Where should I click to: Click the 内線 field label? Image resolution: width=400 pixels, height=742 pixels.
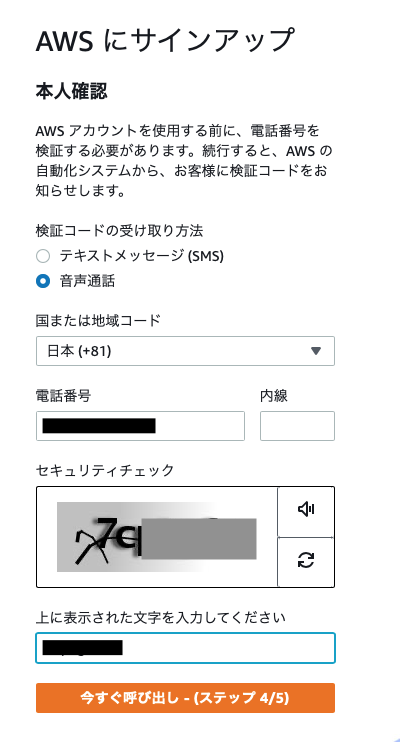tap(274, 395)
